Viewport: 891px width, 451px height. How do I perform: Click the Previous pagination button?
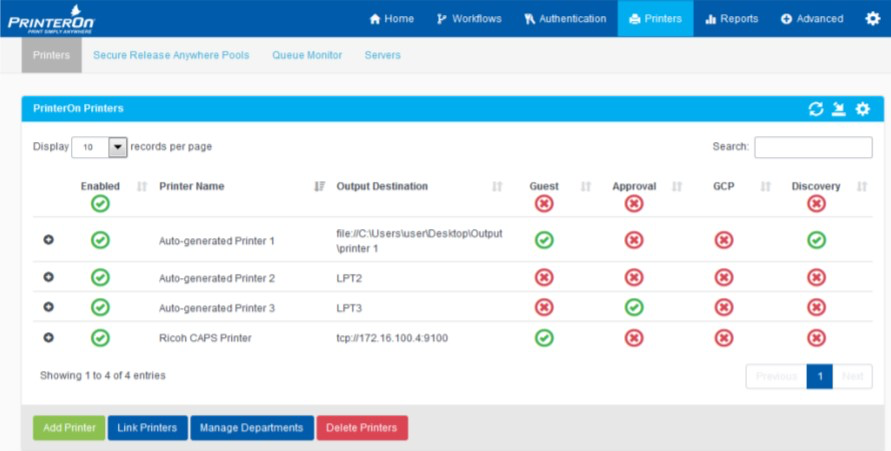click(776, 376)
